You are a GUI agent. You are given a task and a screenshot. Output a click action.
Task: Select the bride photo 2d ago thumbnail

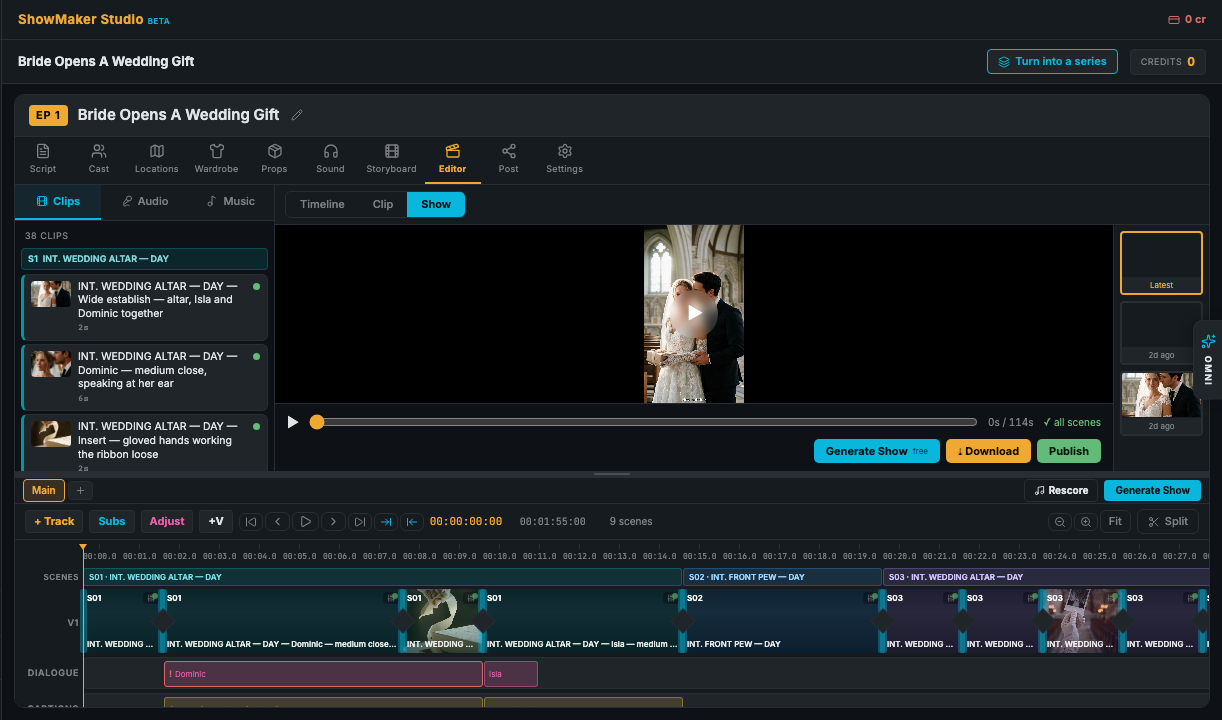1161,404
